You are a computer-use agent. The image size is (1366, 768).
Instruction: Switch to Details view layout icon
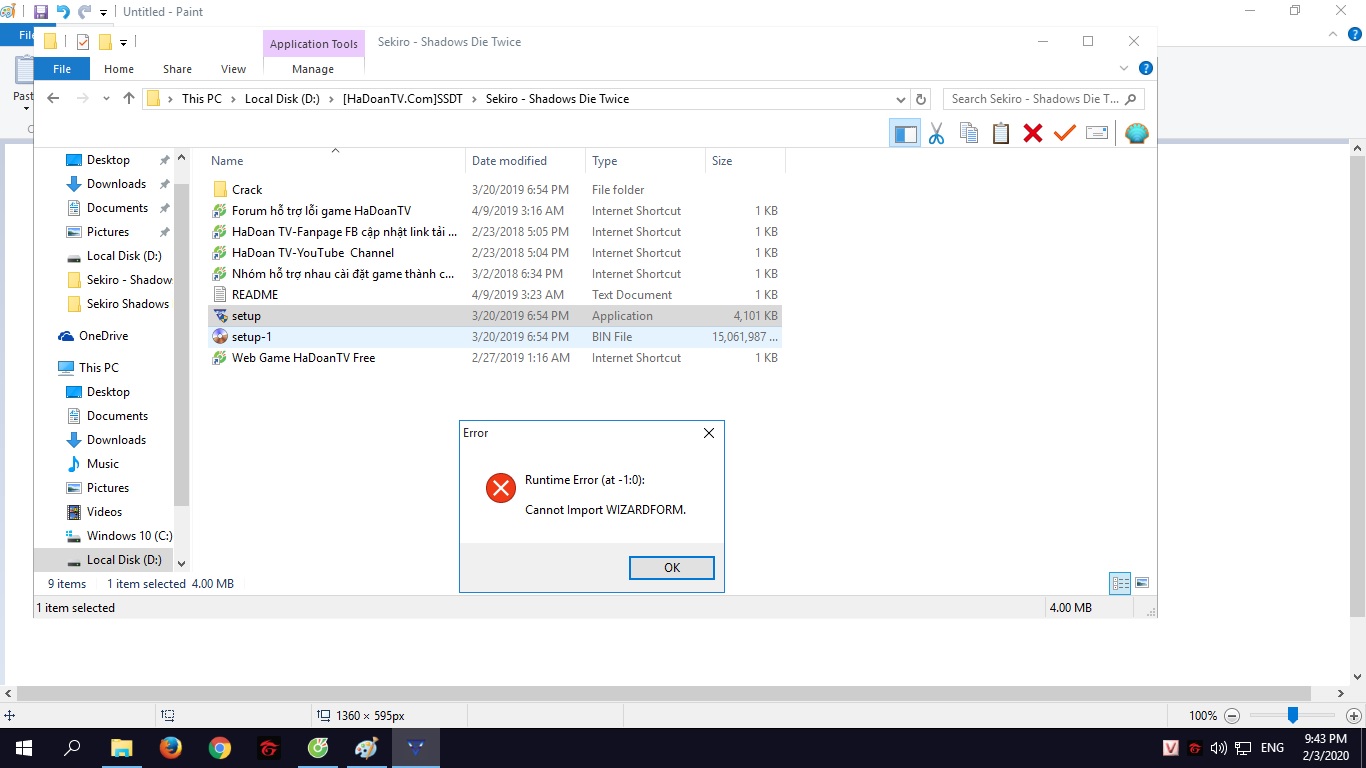(x=1120, y=583)
